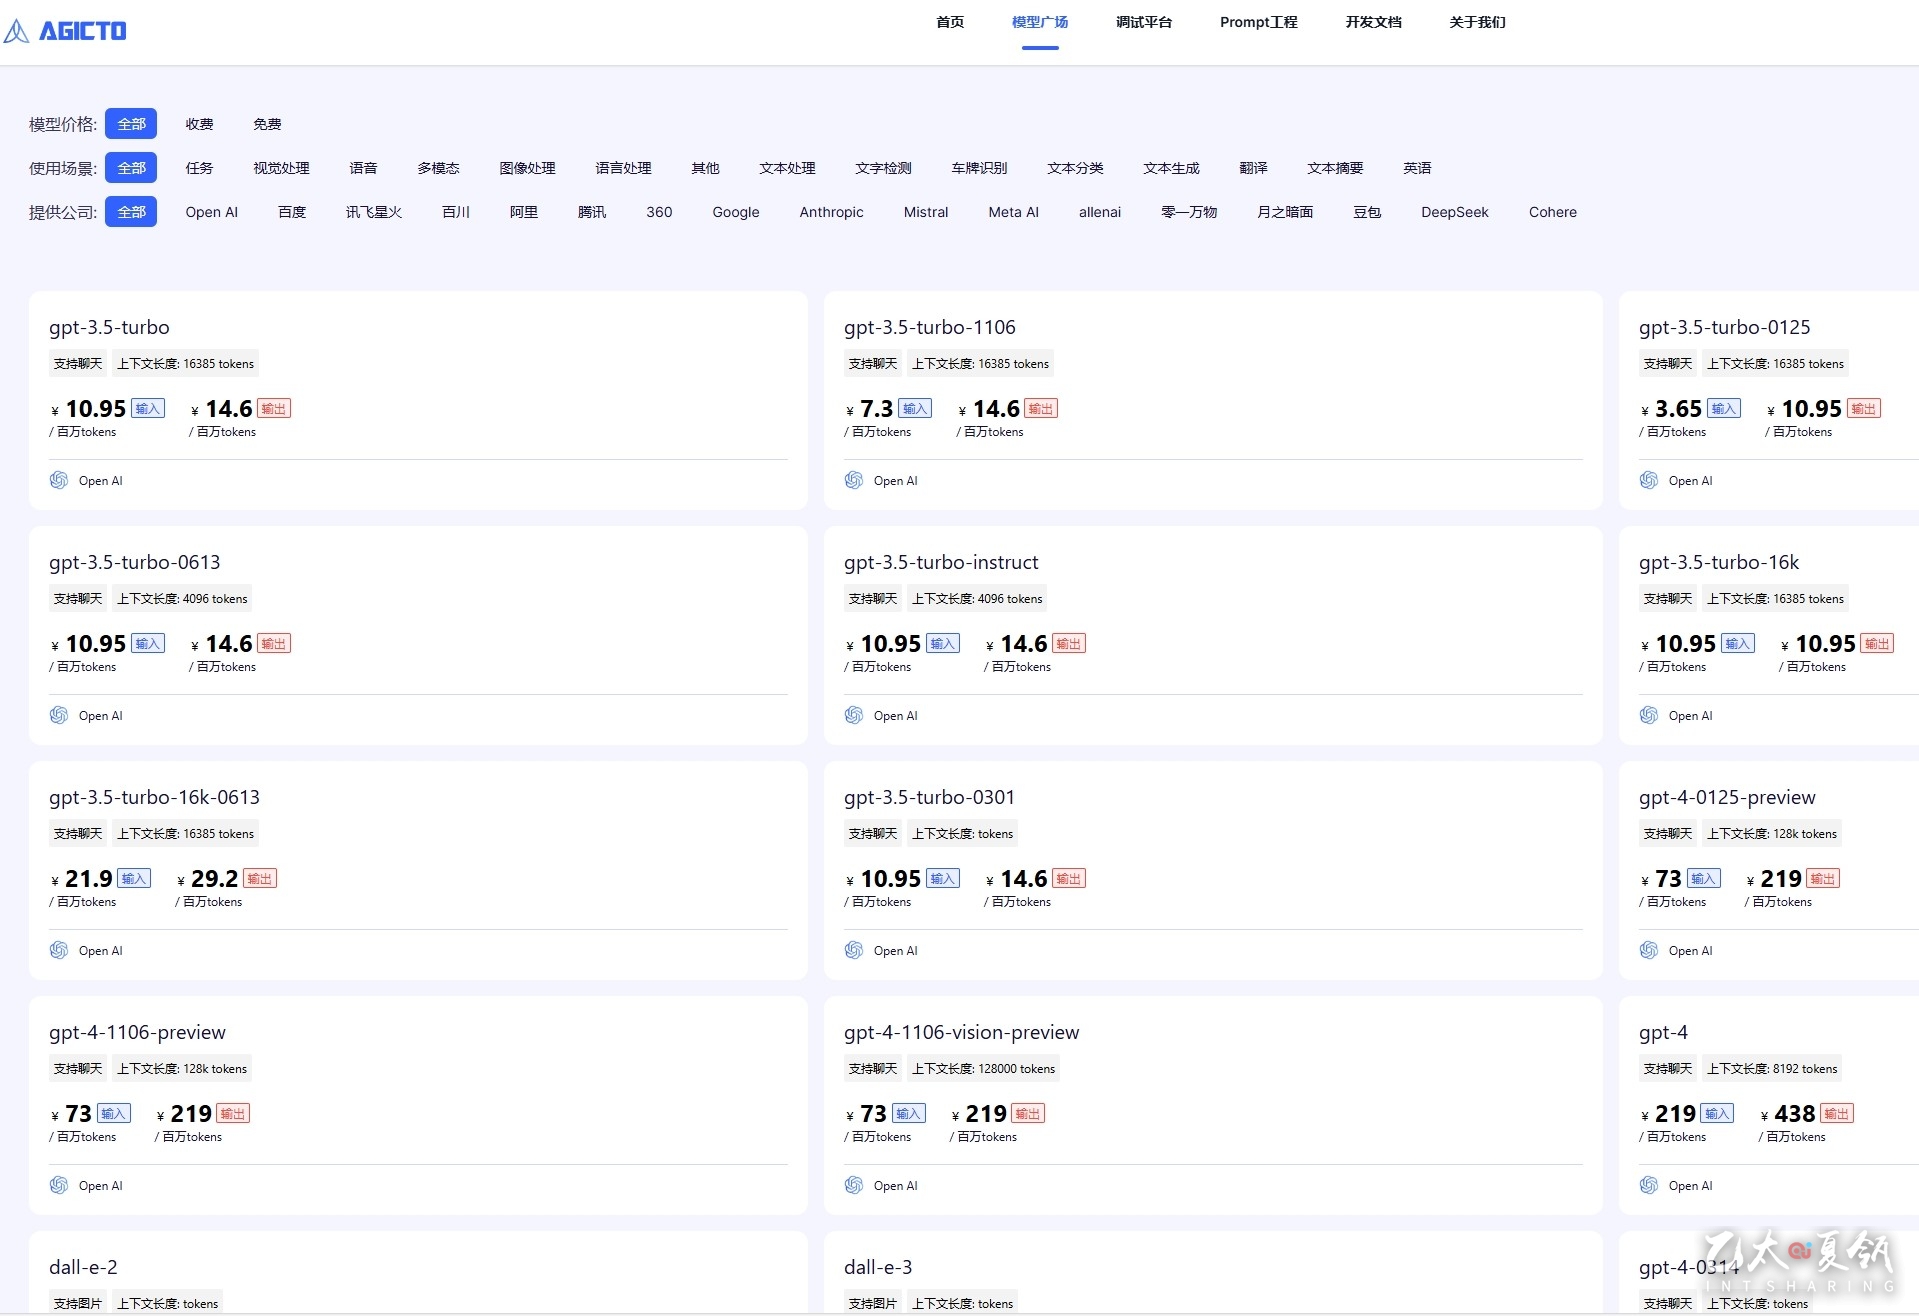Open the gpt-4-0125-preview model title
This screenshot has height=1316, width=1919.
(x=1727, y=798)
